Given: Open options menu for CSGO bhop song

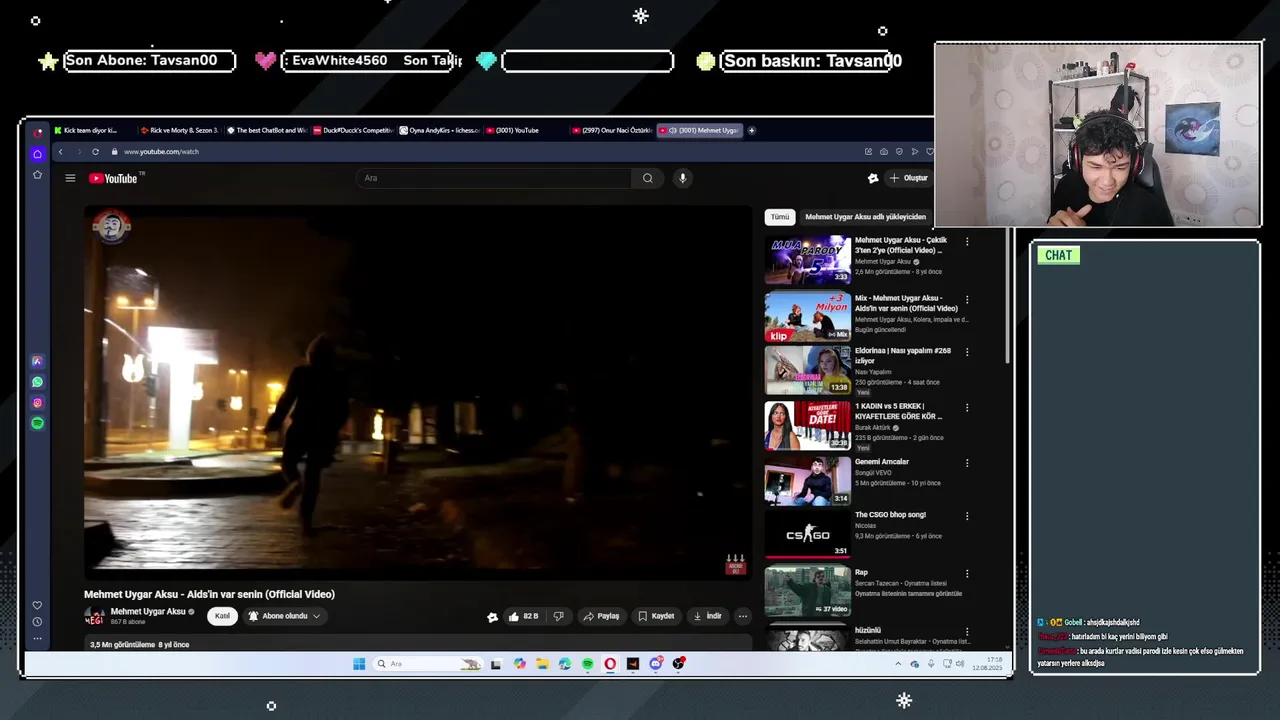Looking at the screenshot, I should (966, 516).
